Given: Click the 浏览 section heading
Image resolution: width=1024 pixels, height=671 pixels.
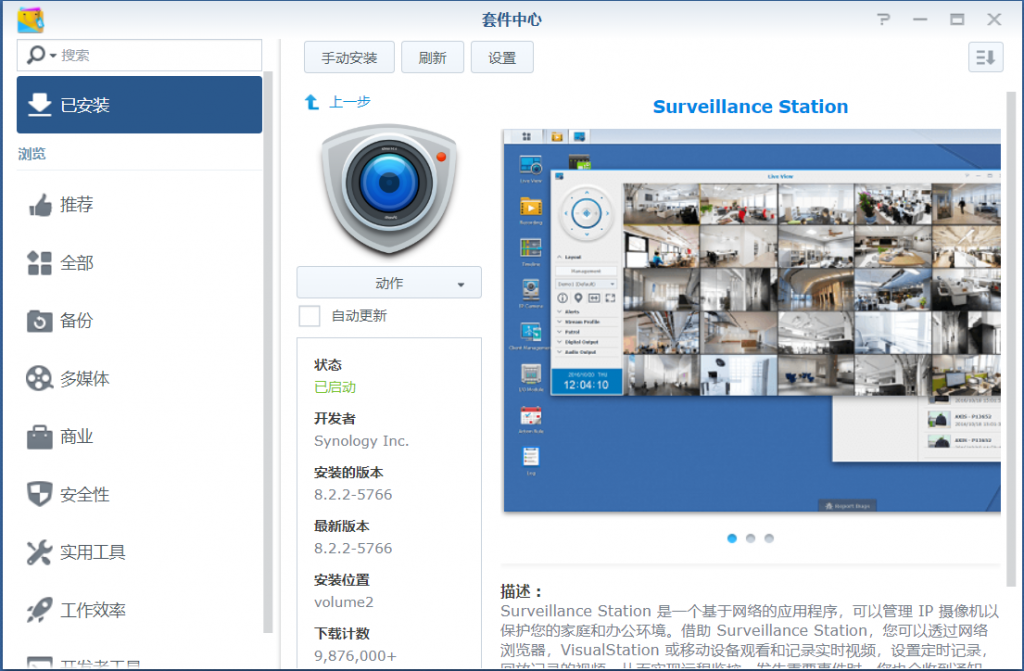Looking at the screenshot, I should [x=32, y=154].
